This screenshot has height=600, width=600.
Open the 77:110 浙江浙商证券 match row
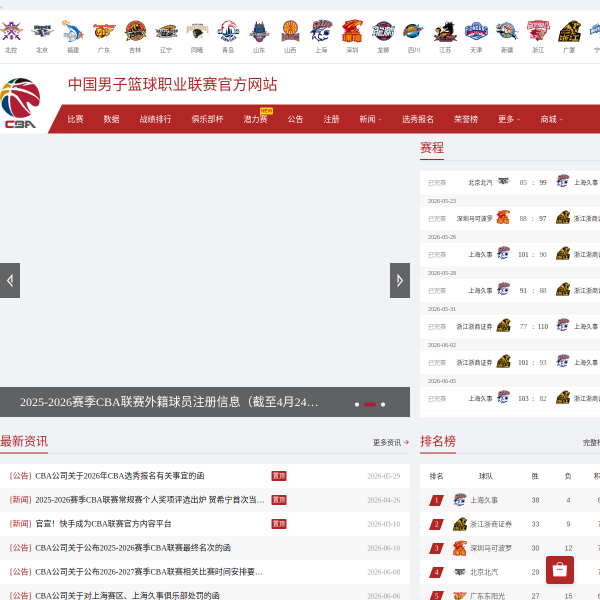(x=510, y=326)
